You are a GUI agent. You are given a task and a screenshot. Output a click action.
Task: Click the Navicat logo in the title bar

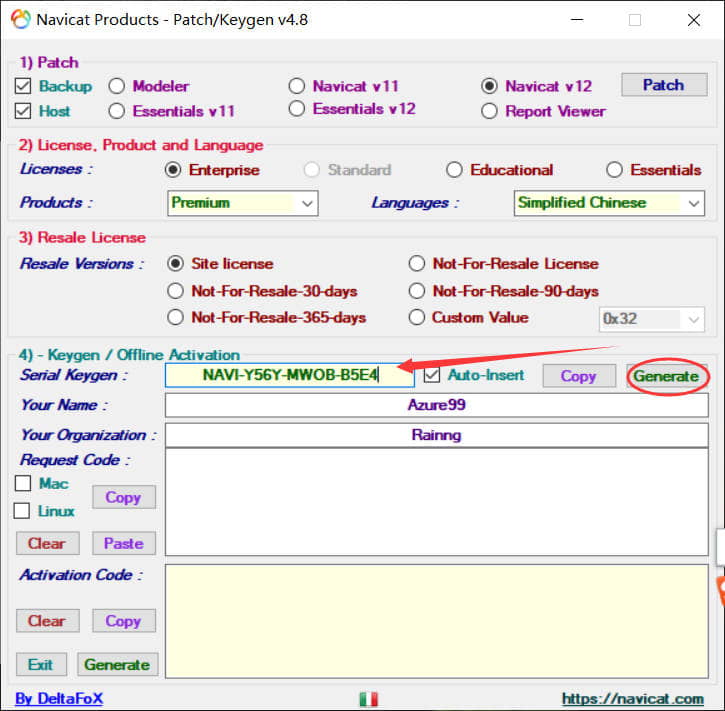click(x=21, y=19)
